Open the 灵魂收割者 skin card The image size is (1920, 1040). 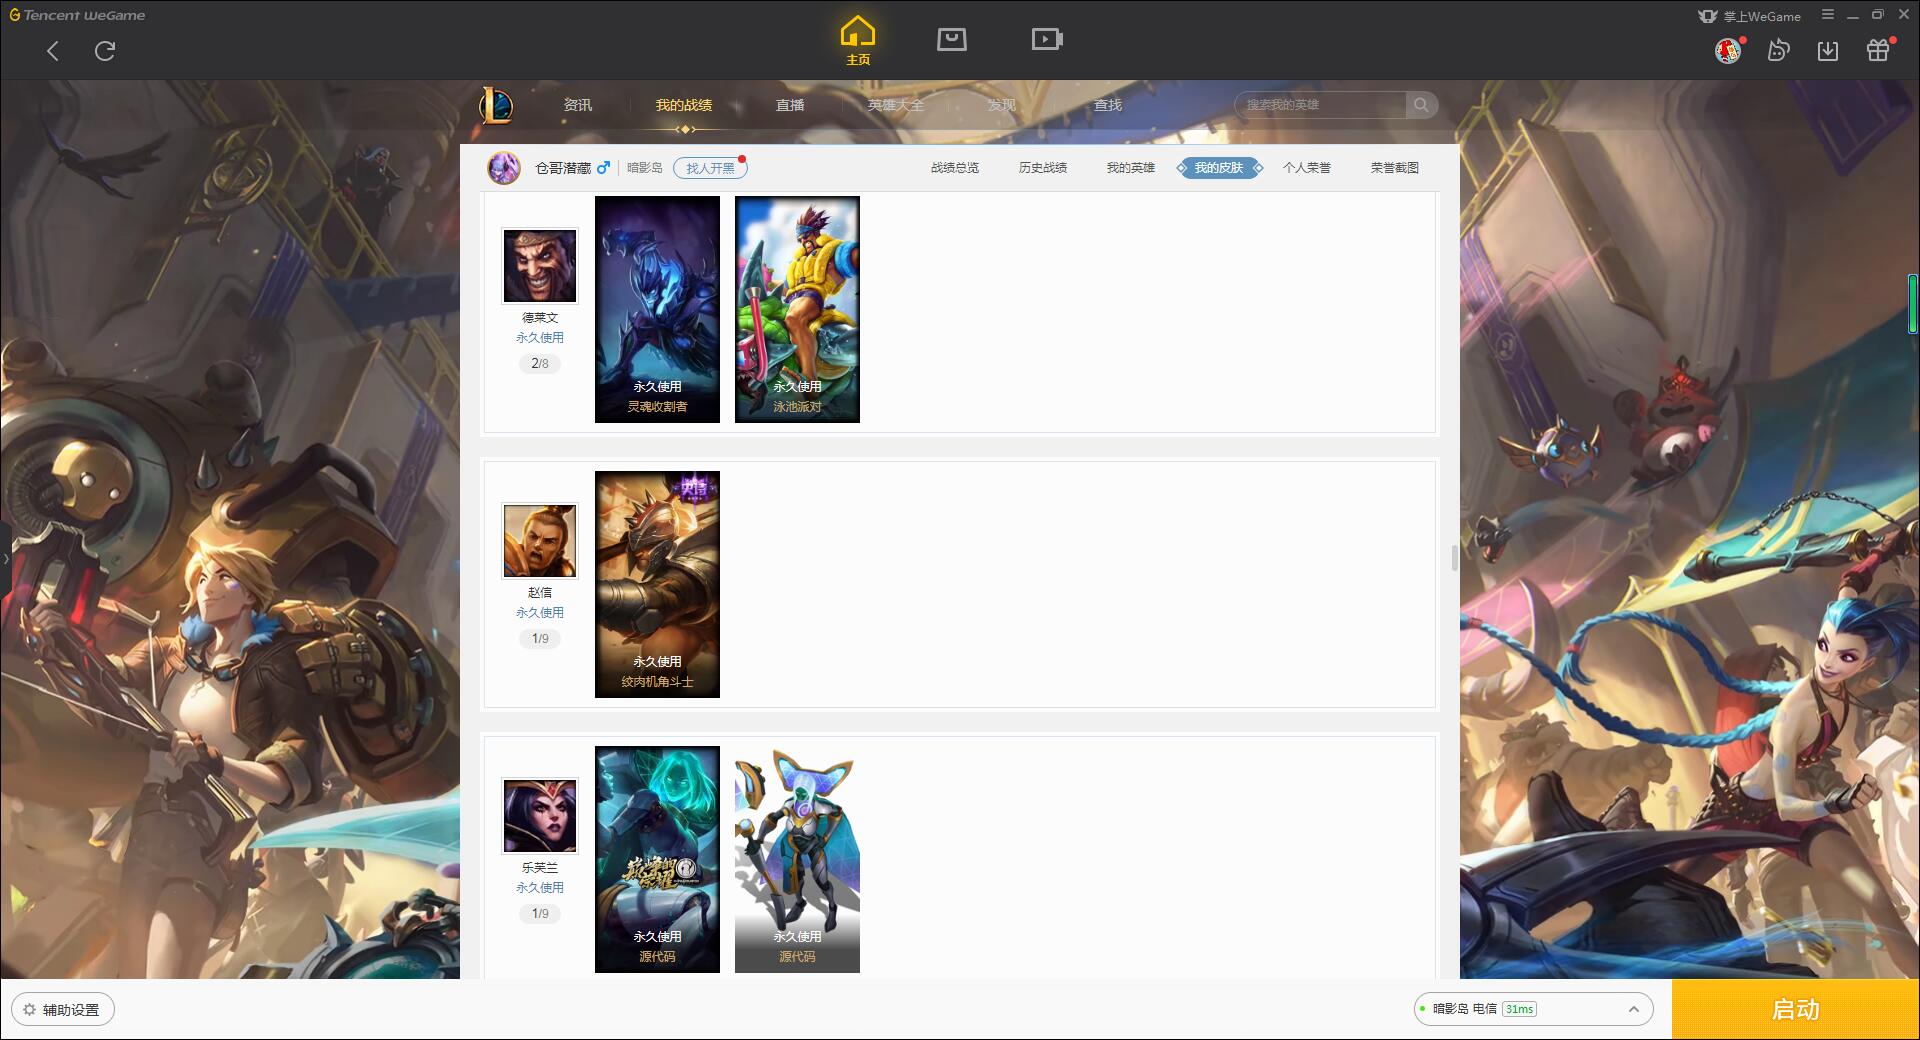(657, 309)
